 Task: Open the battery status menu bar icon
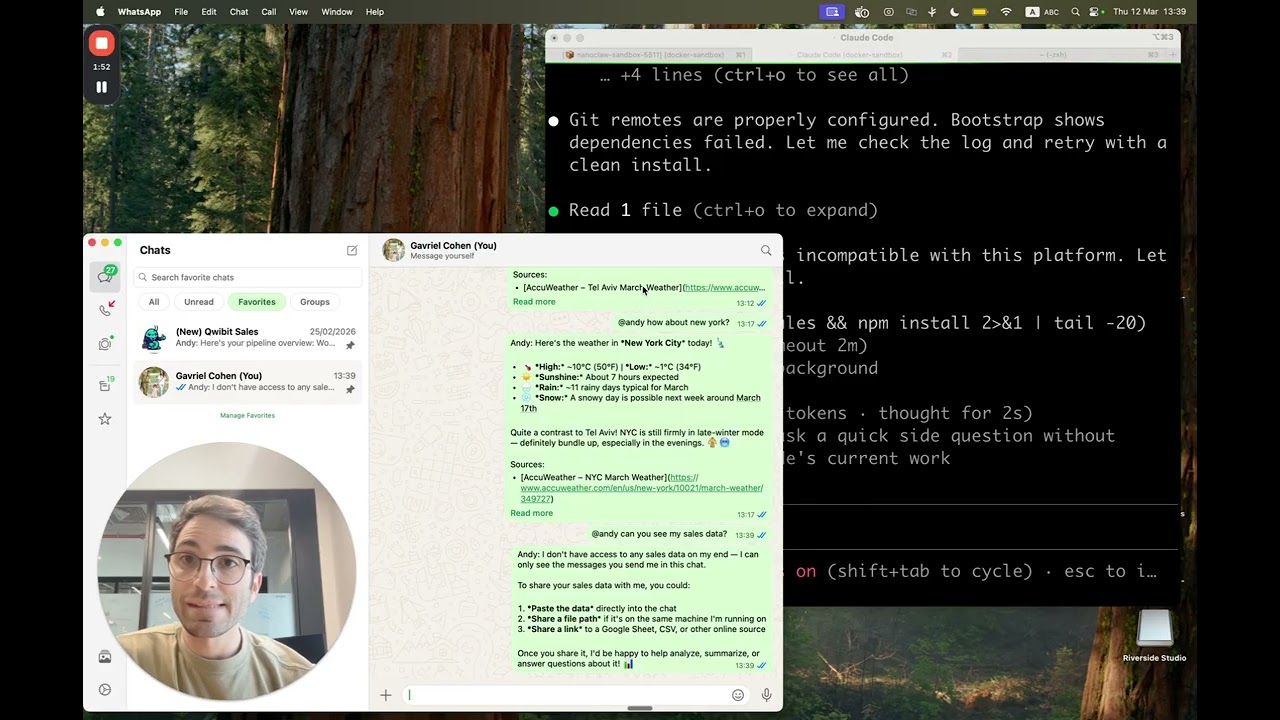pos(980,12)
